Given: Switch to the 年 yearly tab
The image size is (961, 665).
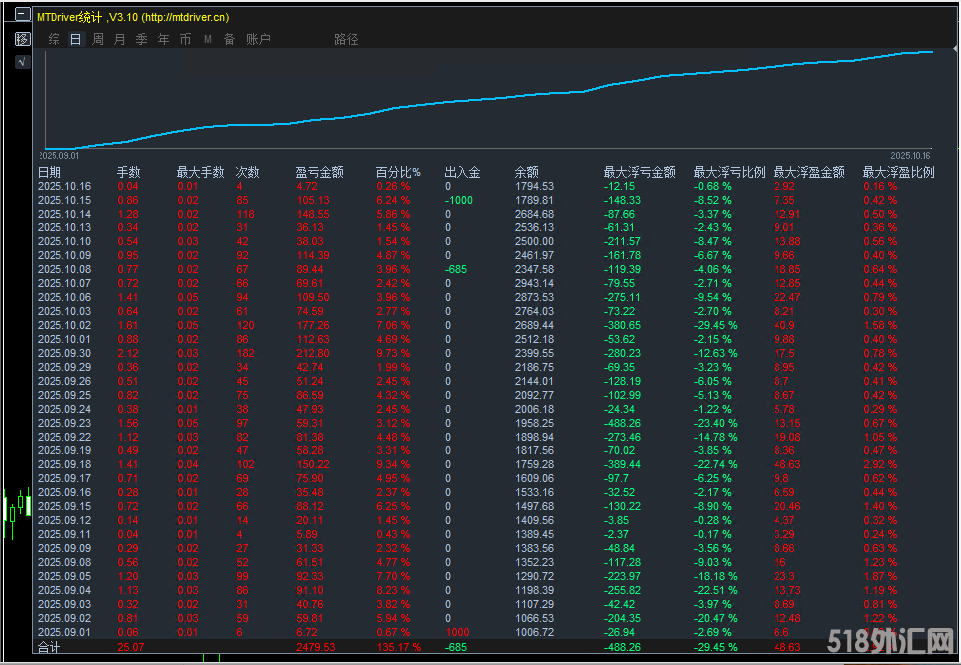Looking at the screenshot, I should click(x=164, y=39).
